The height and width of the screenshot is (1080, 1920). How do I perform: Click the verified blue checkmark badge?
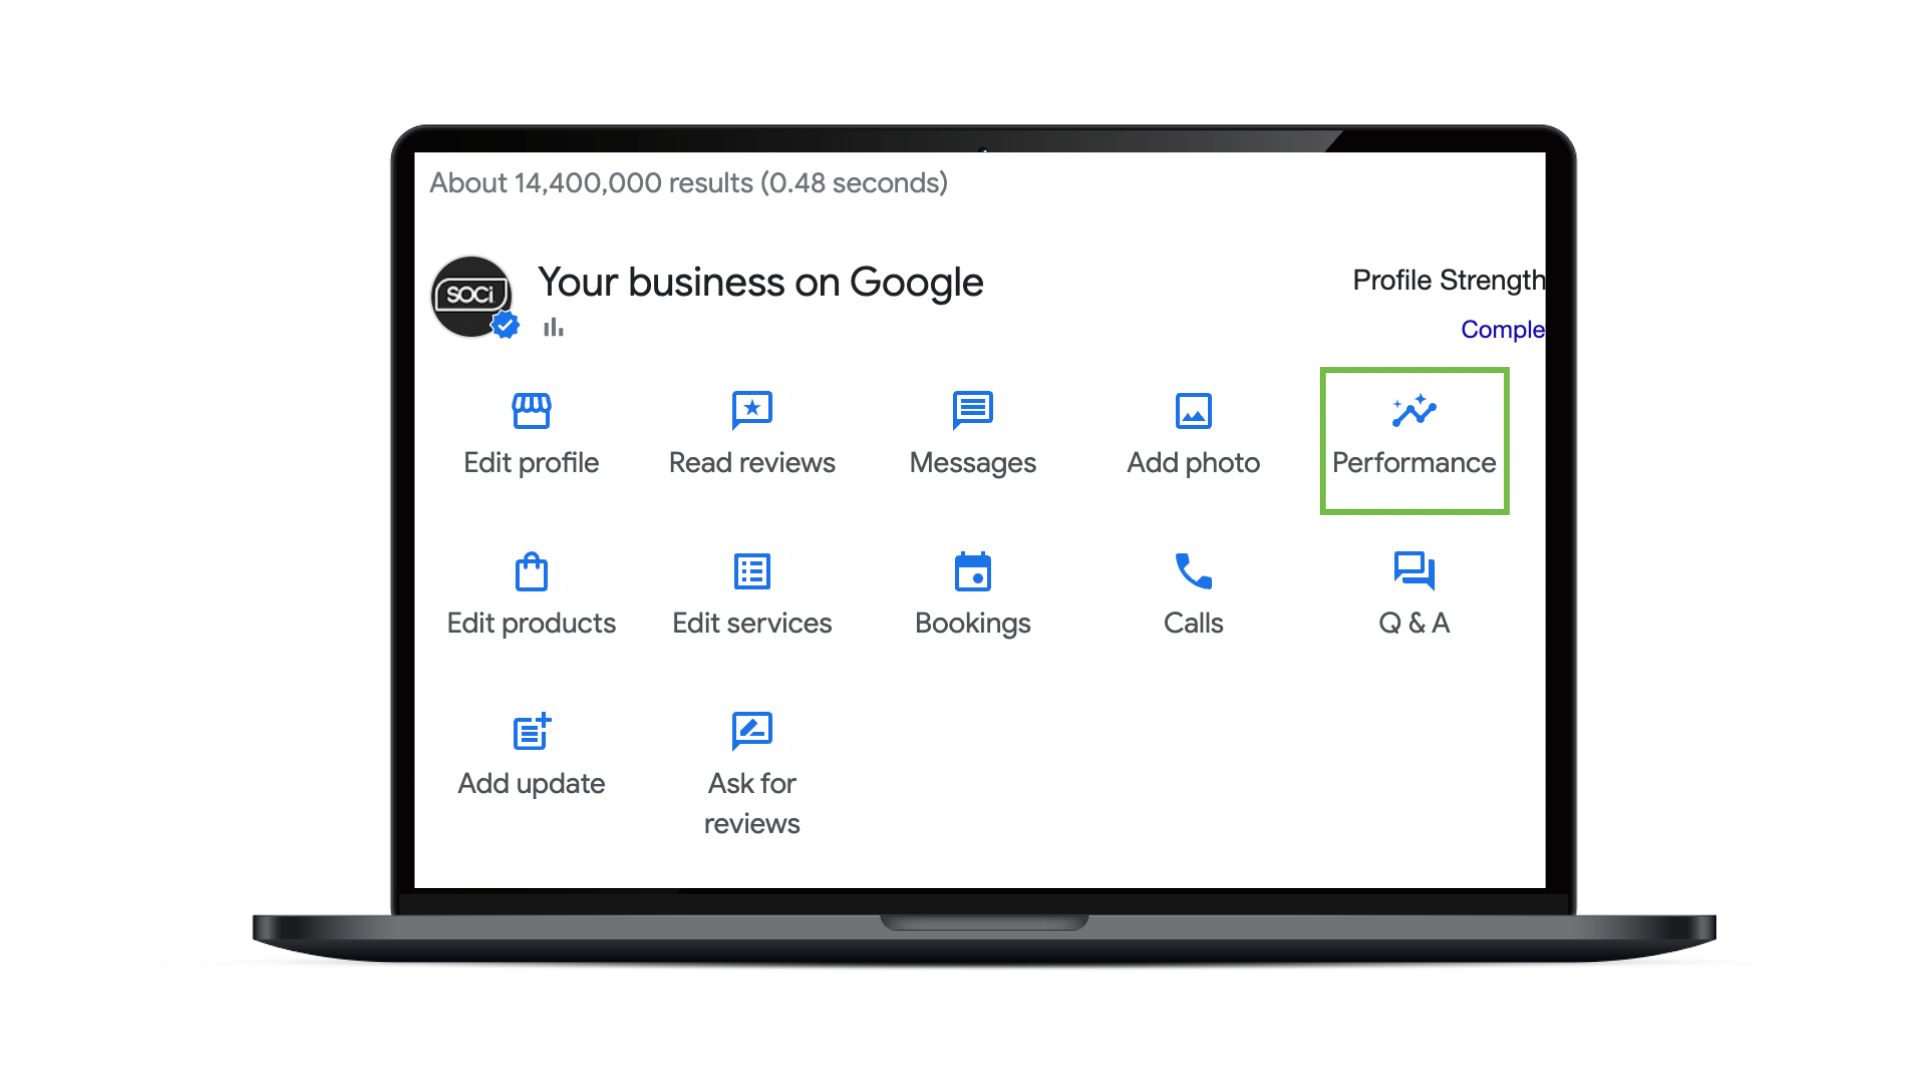(505, 324)
